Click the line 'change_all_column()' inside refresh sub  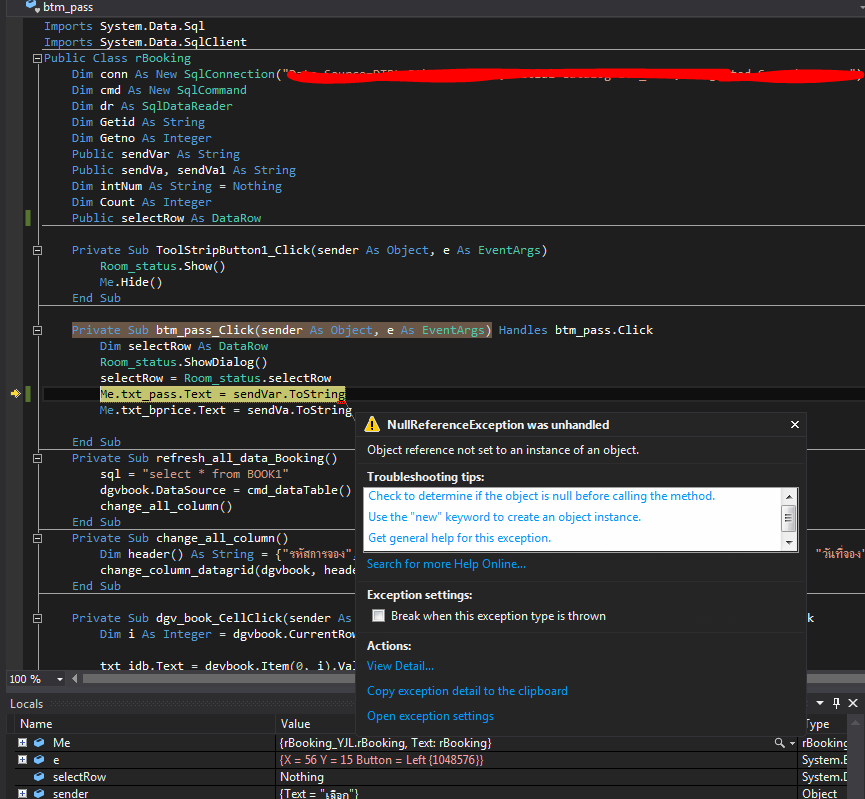tap(166, 506)
